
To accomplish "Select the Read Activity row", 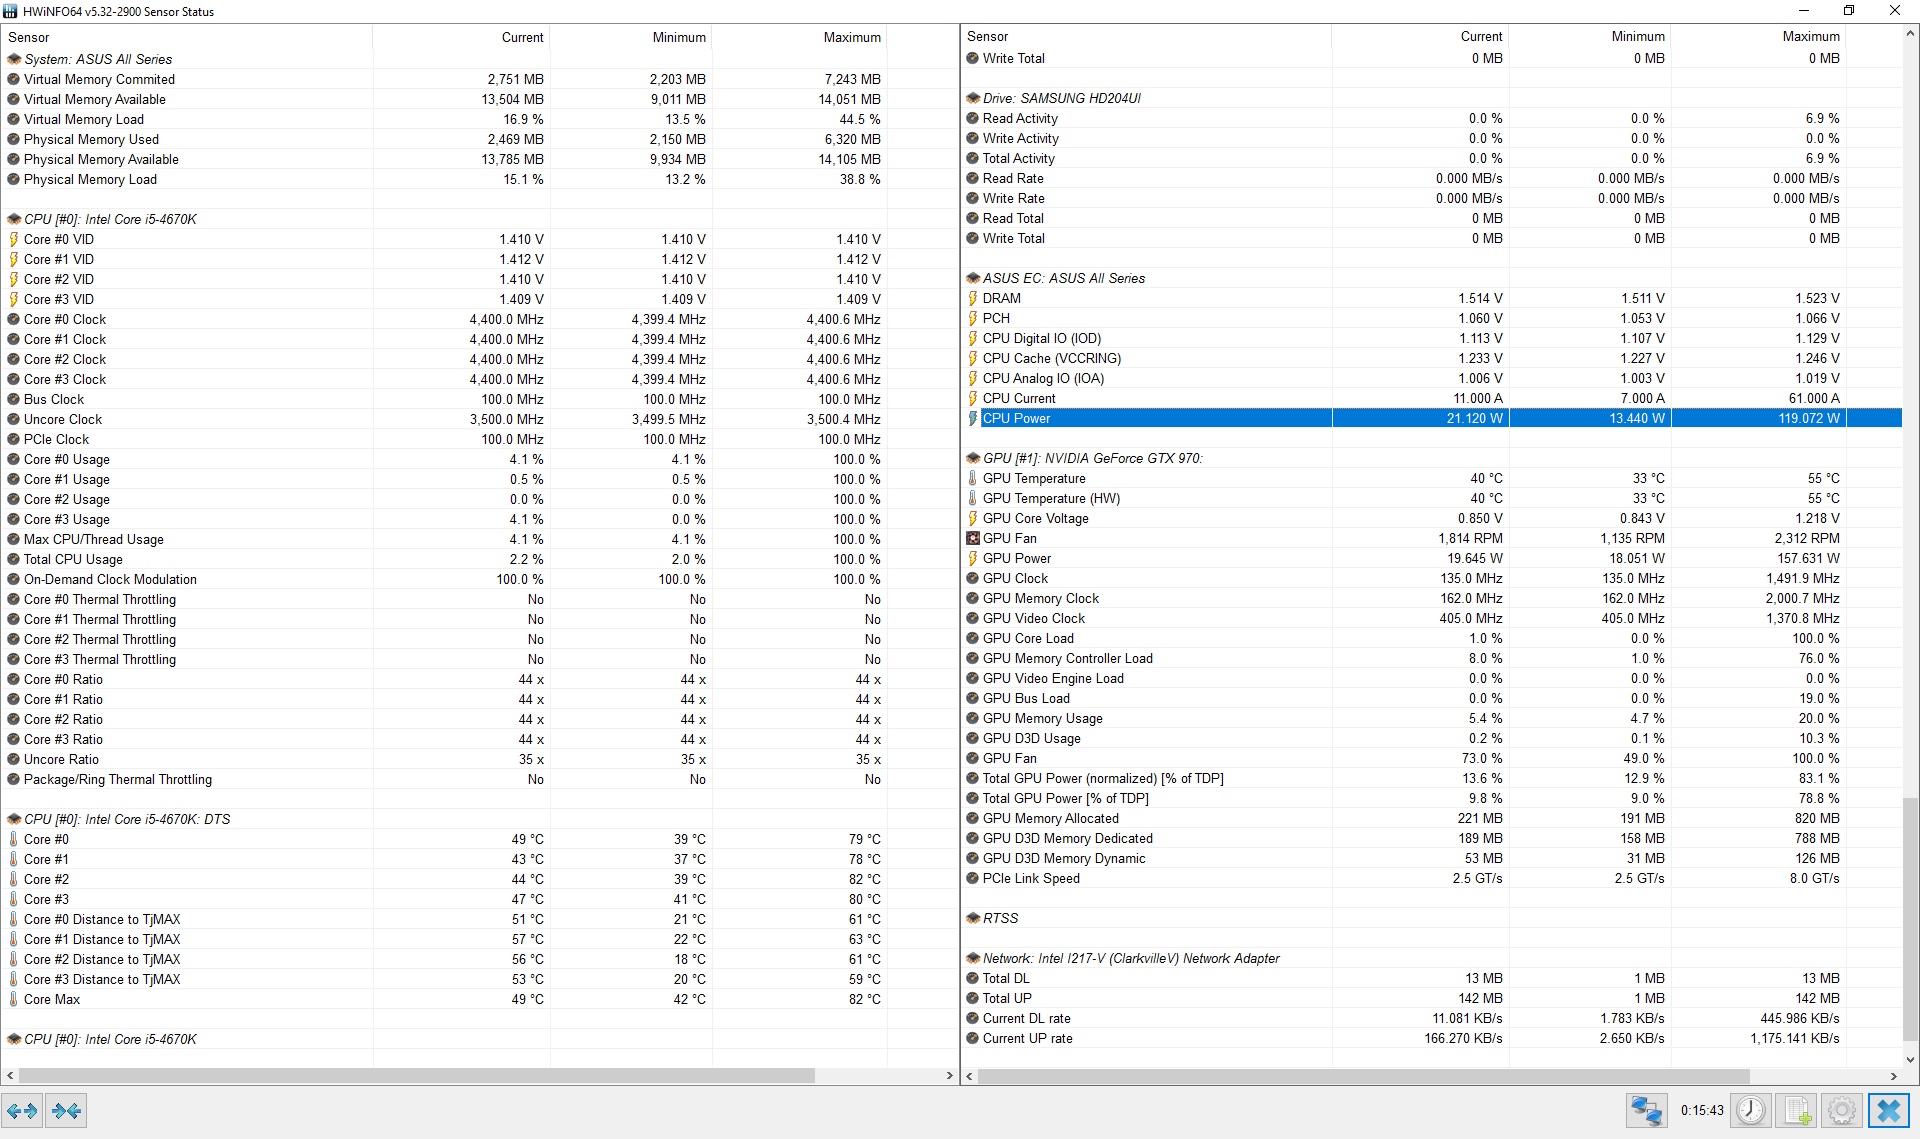I will 1432,118.
